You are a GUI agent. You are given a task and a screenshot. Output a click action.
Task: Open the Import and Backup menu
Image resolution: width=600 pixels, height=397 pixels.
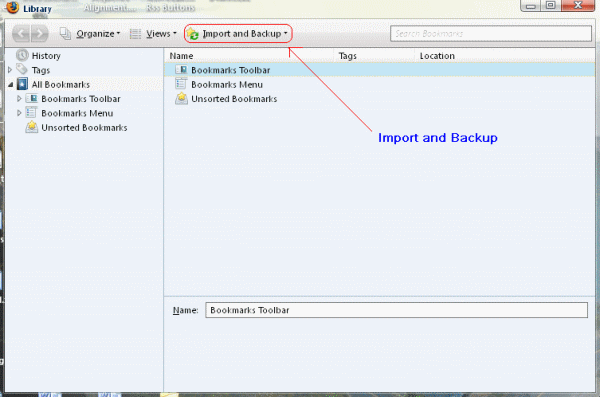(x=238, y=34)
